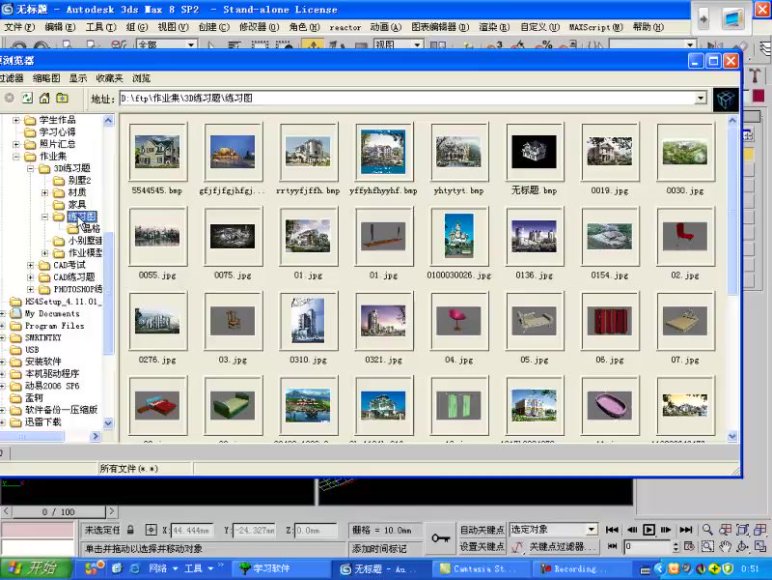Viewport: 772px width, 580px height.
Task: Click the add-to-favorites folder icon
Action: [62, 98]
